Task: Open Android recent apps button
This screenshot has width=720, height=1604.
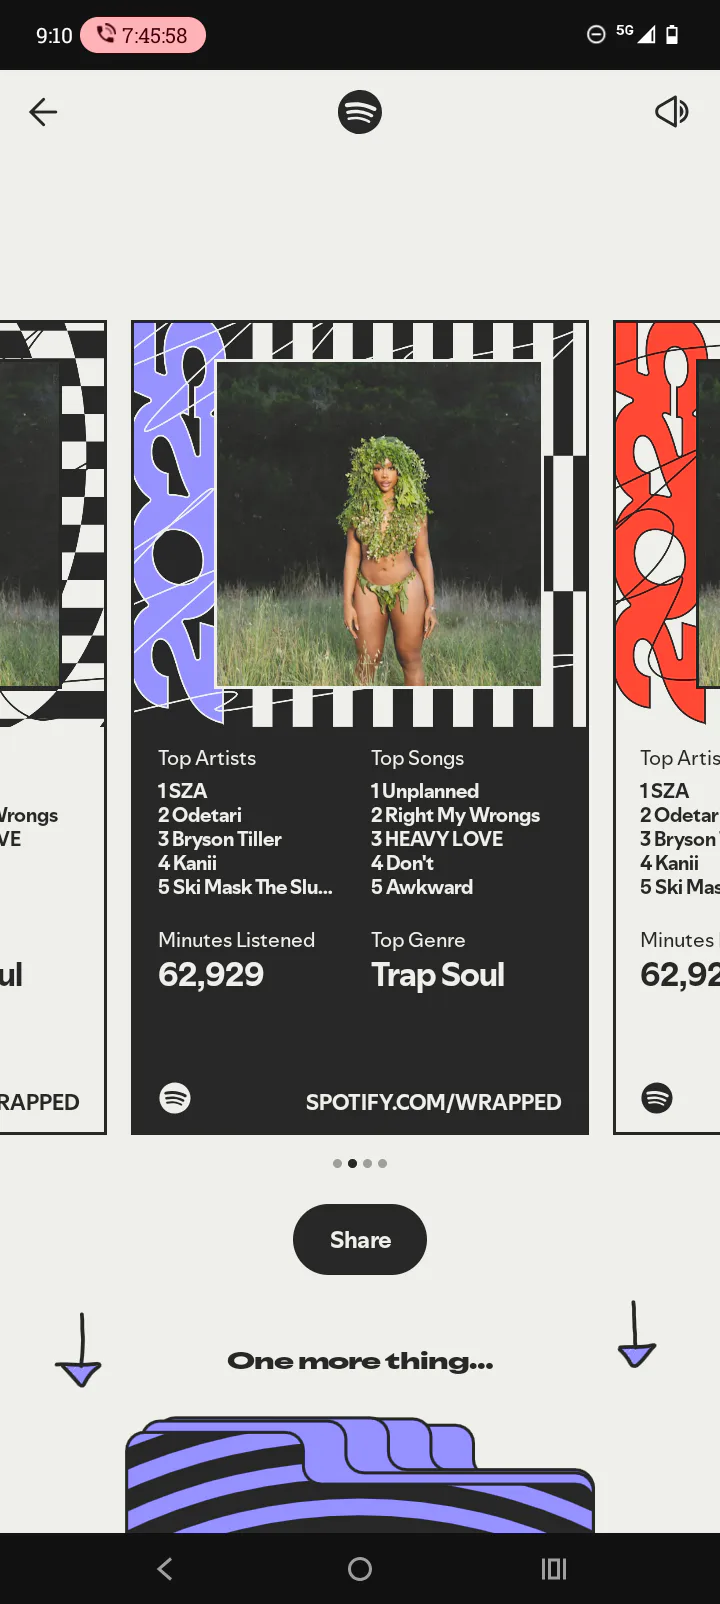Action: 554,1568
